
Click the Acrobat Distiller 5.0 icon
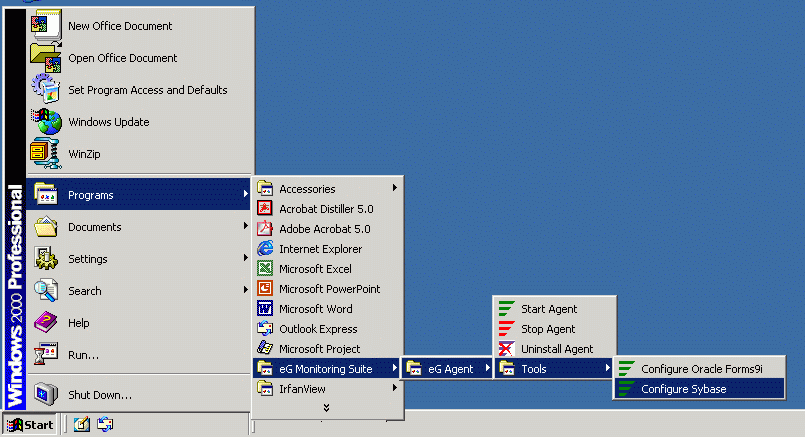coord(265,208)
